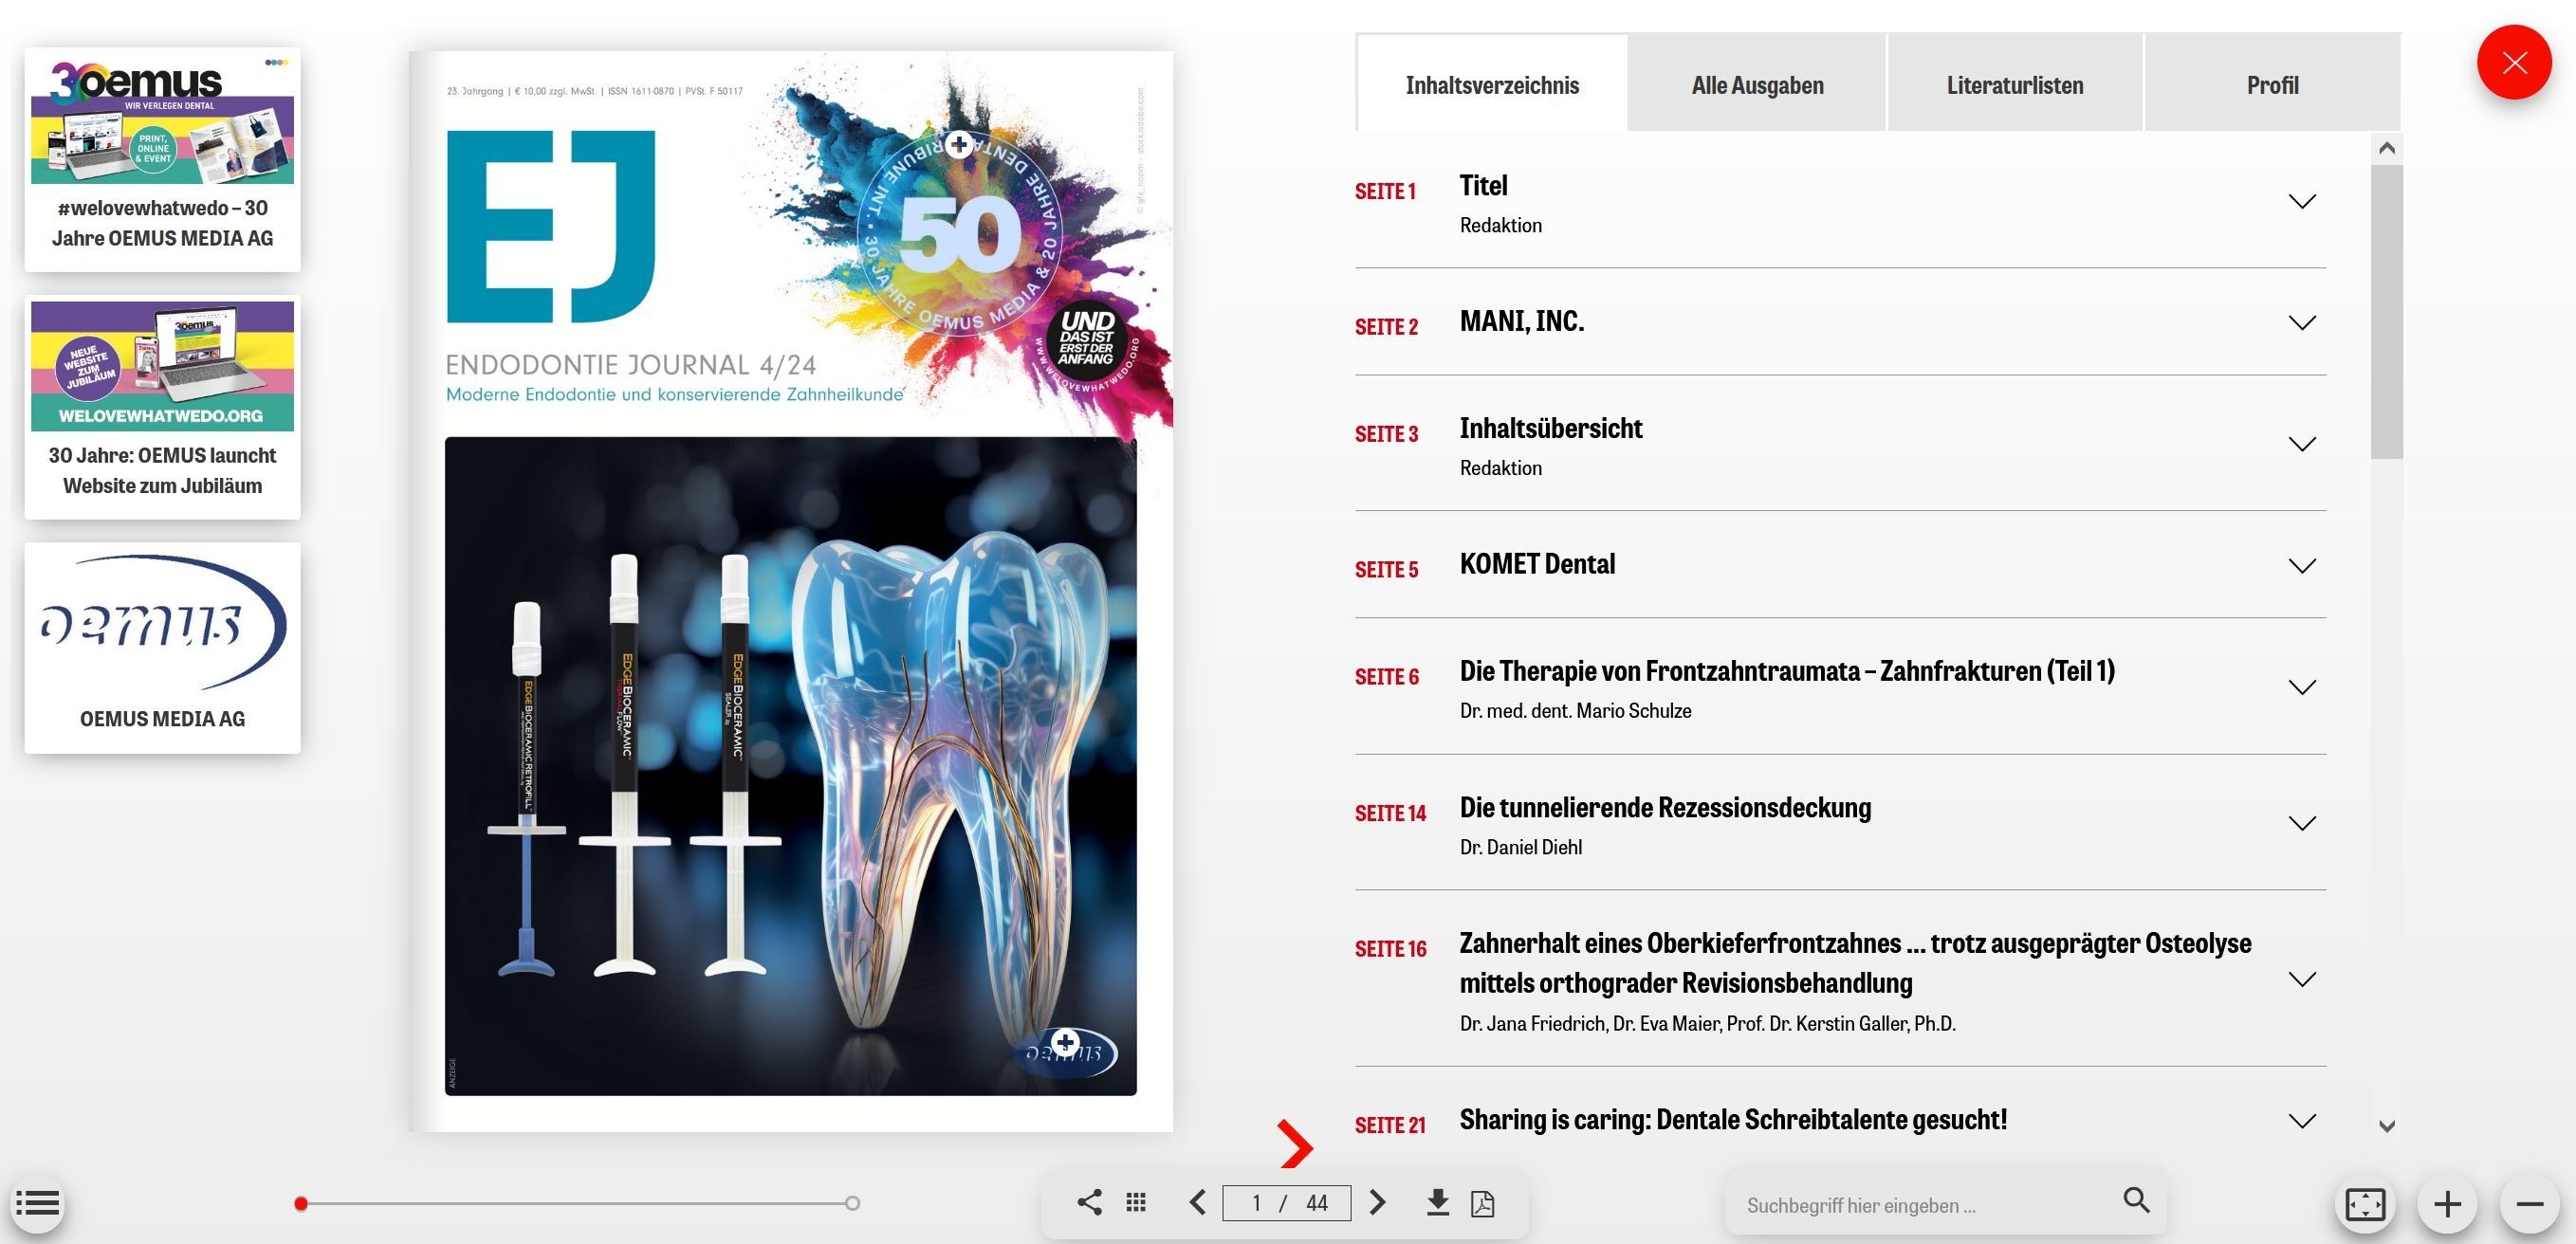This screenshot has width=2576, height=1244.
Task: Click author Dr. Daniel Diehl
Action: [1520, 847]
